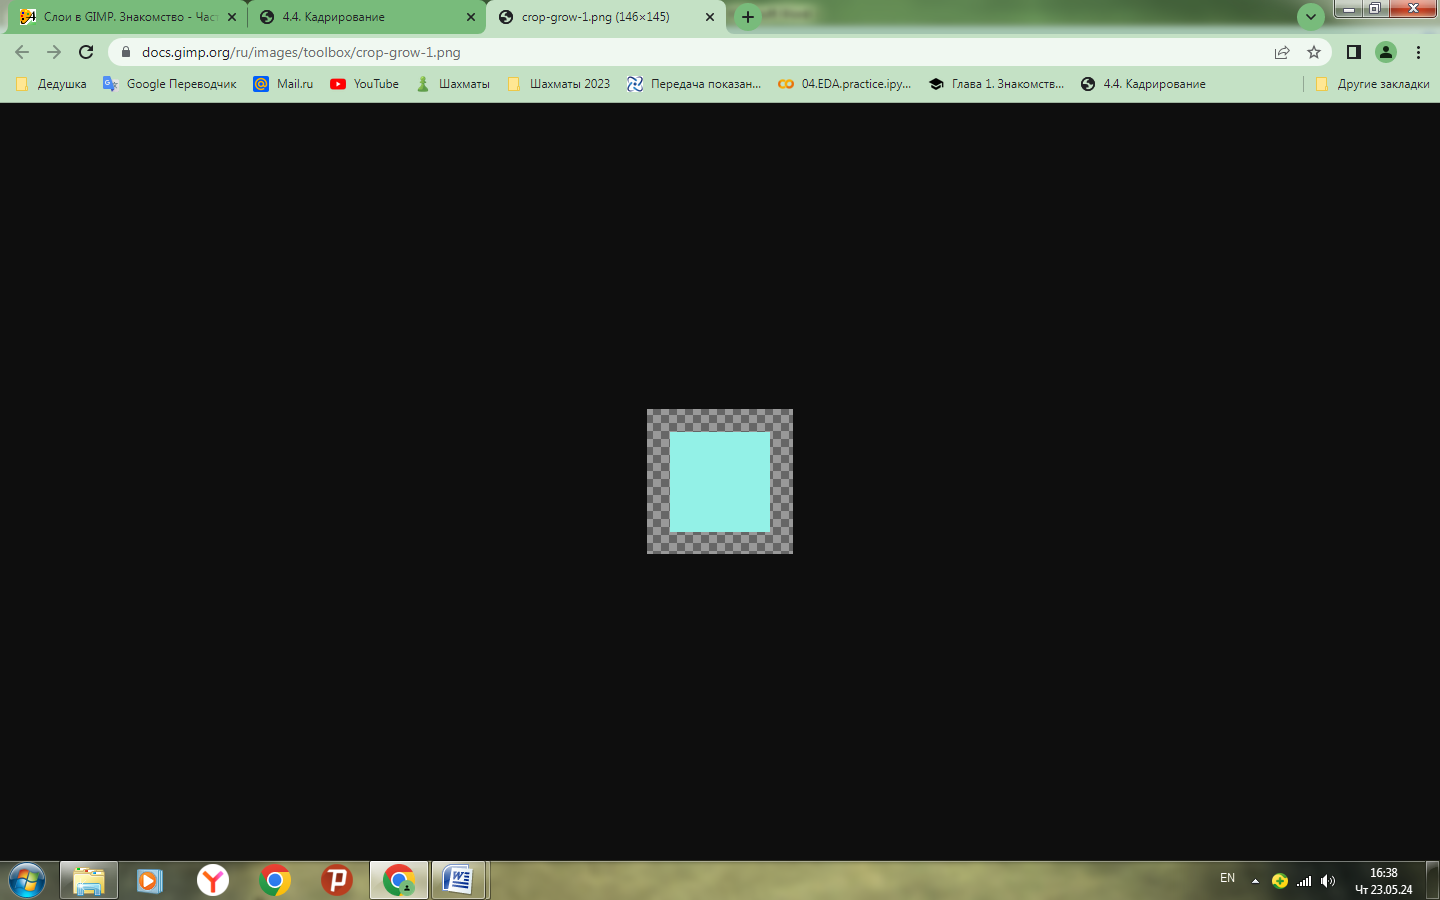Viewport: 1440px width, 900px height.
Task: Open Microsoft Word from the taskbar
Action: tap(458, 881)
